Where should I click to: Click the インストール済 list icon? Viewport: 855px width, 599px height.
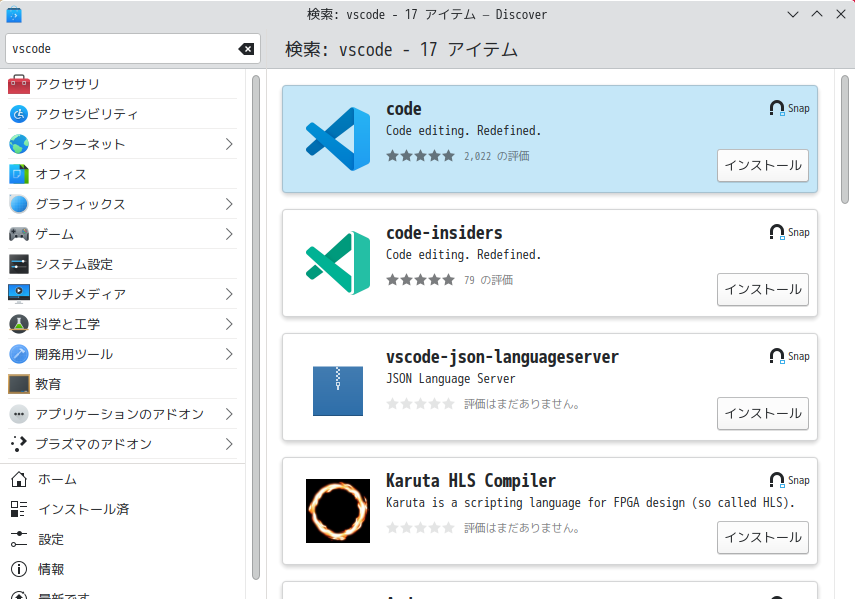[x=19, y=509]
